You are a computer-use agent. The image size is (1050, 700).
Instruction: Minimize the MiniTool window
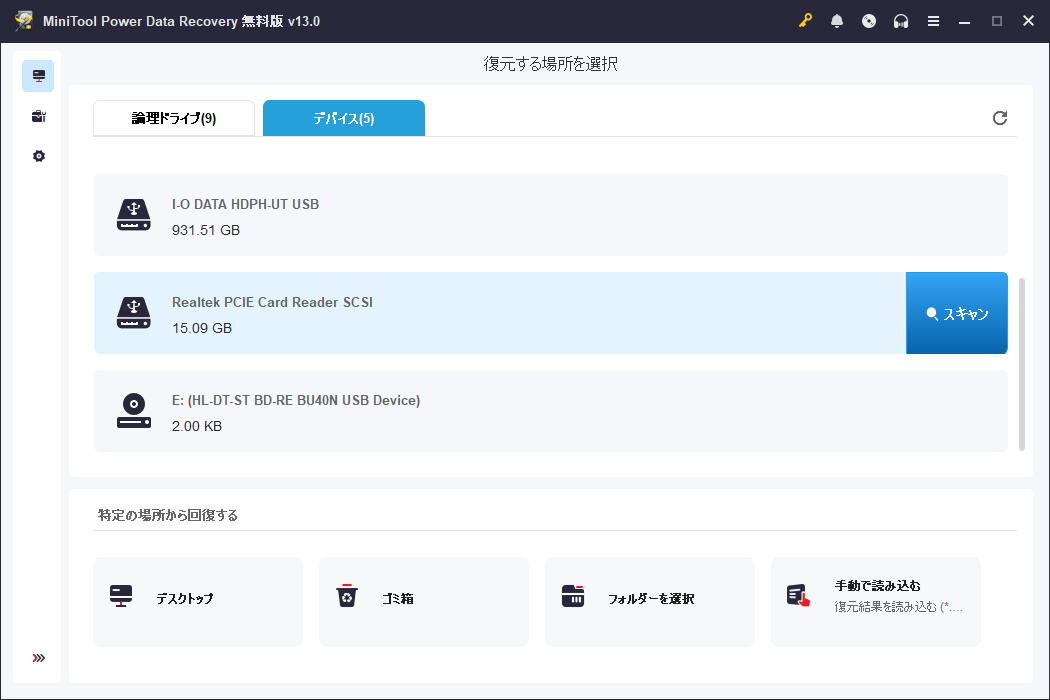click(964, 21)
